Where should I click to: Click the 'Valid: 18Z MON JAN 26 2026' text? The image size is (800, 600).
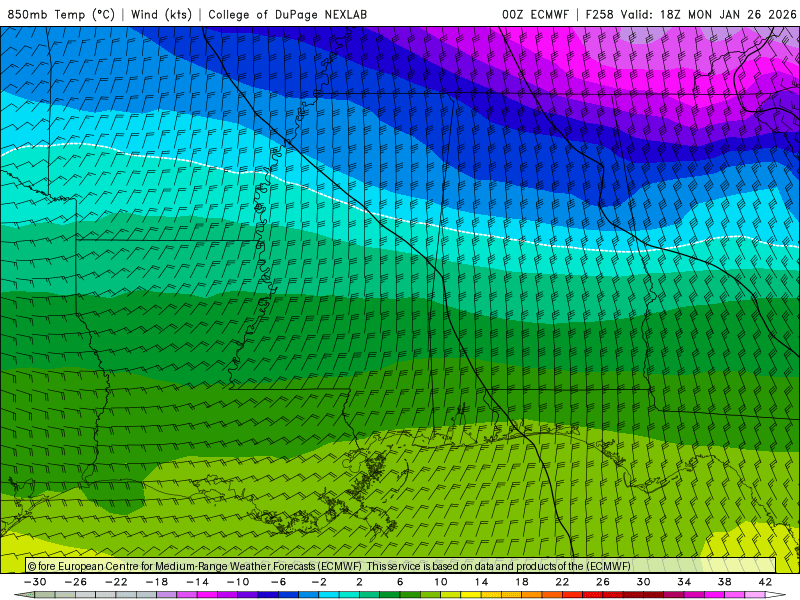click(x=708, y=14)
